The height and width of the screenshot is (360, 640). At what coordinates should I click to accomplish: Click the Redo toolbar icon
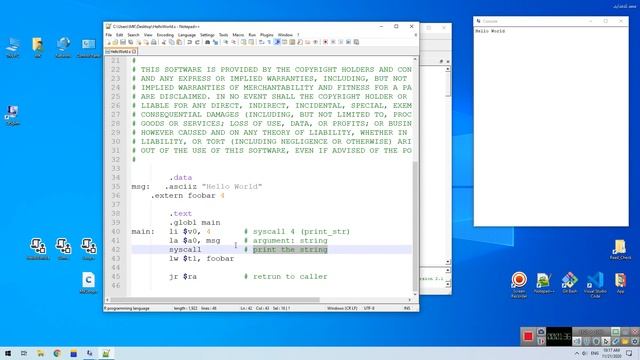pos(198,42)
